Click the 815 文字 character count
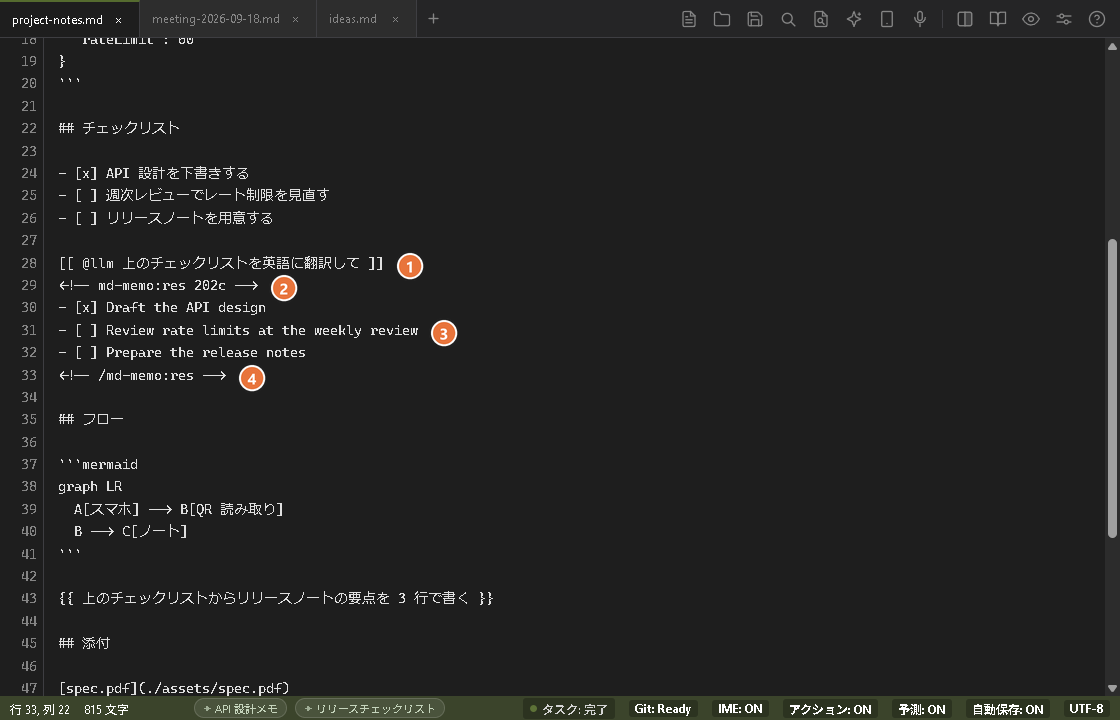This screenshot has height=720, width=1120. [x=106, y=709]
